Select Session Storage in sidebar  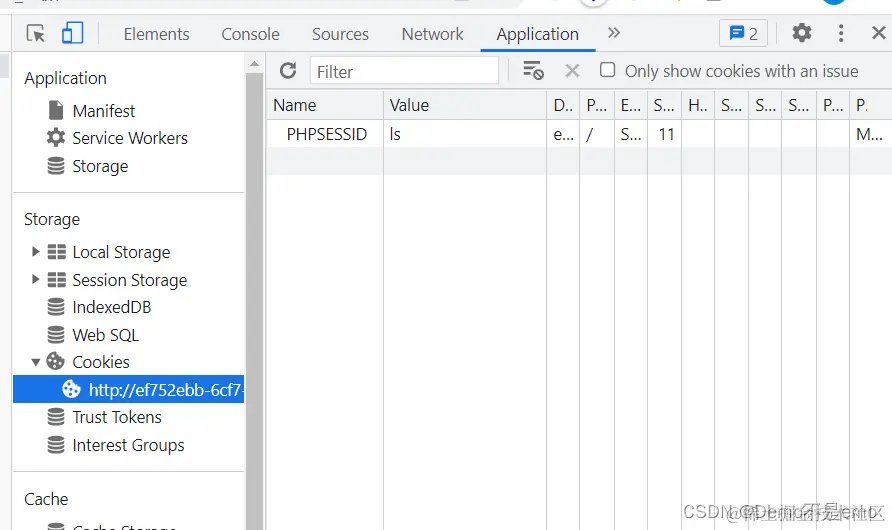point(130,280)
